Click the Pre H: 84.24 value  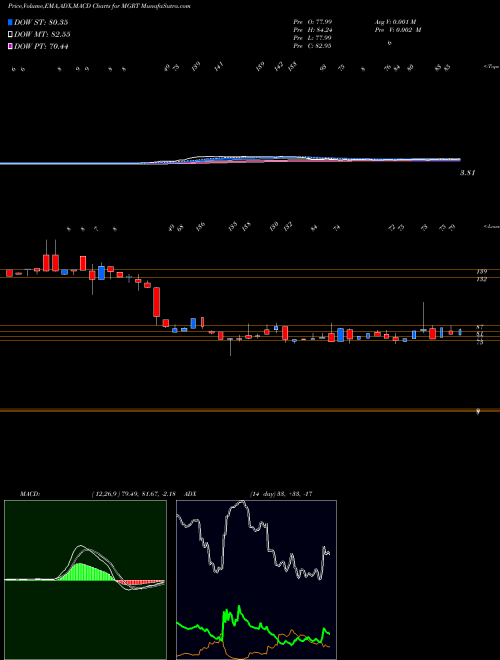312,30
